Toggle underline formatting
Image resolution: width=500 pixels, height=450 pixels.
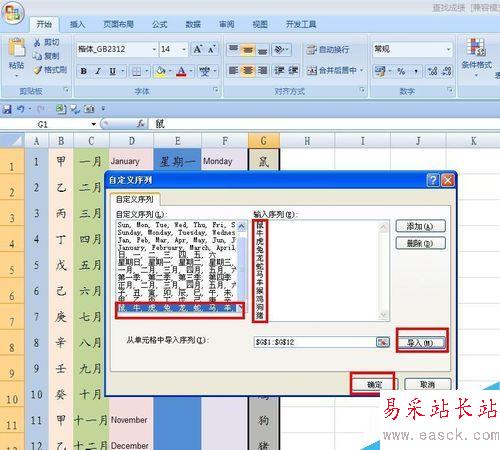pyautogui.click(x=113, y=71)
